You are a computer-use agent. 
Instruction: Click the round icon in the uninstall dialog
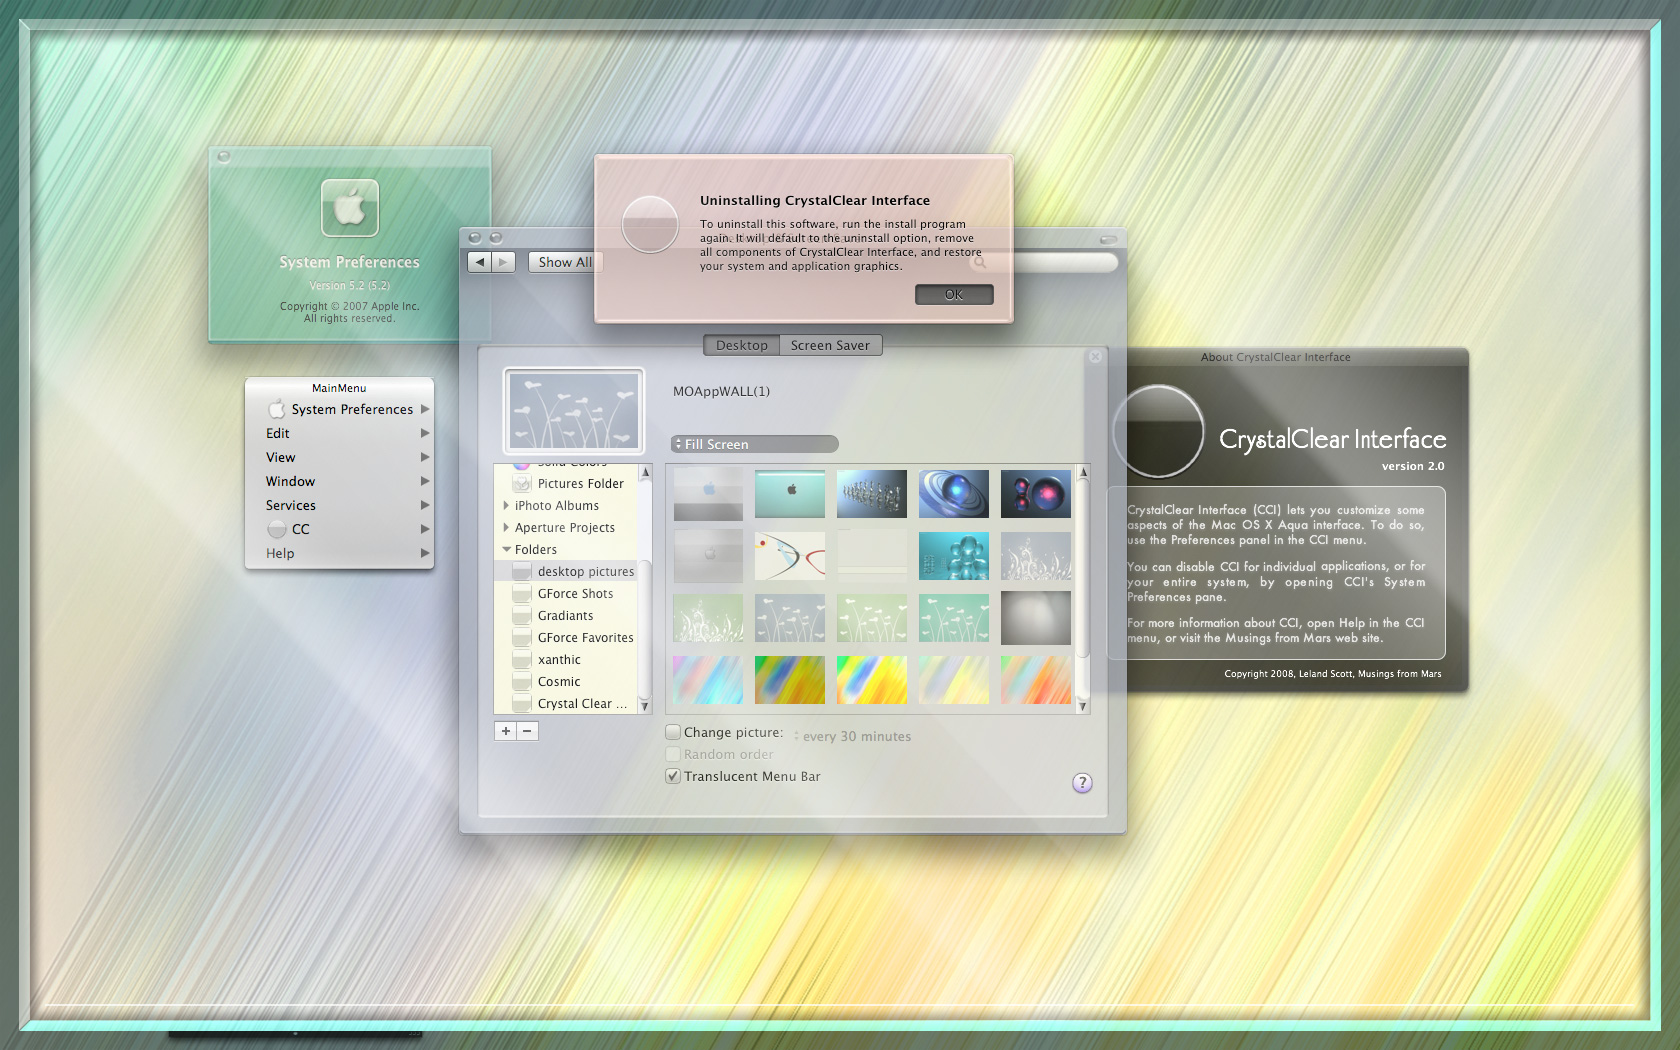pos(650,224)
